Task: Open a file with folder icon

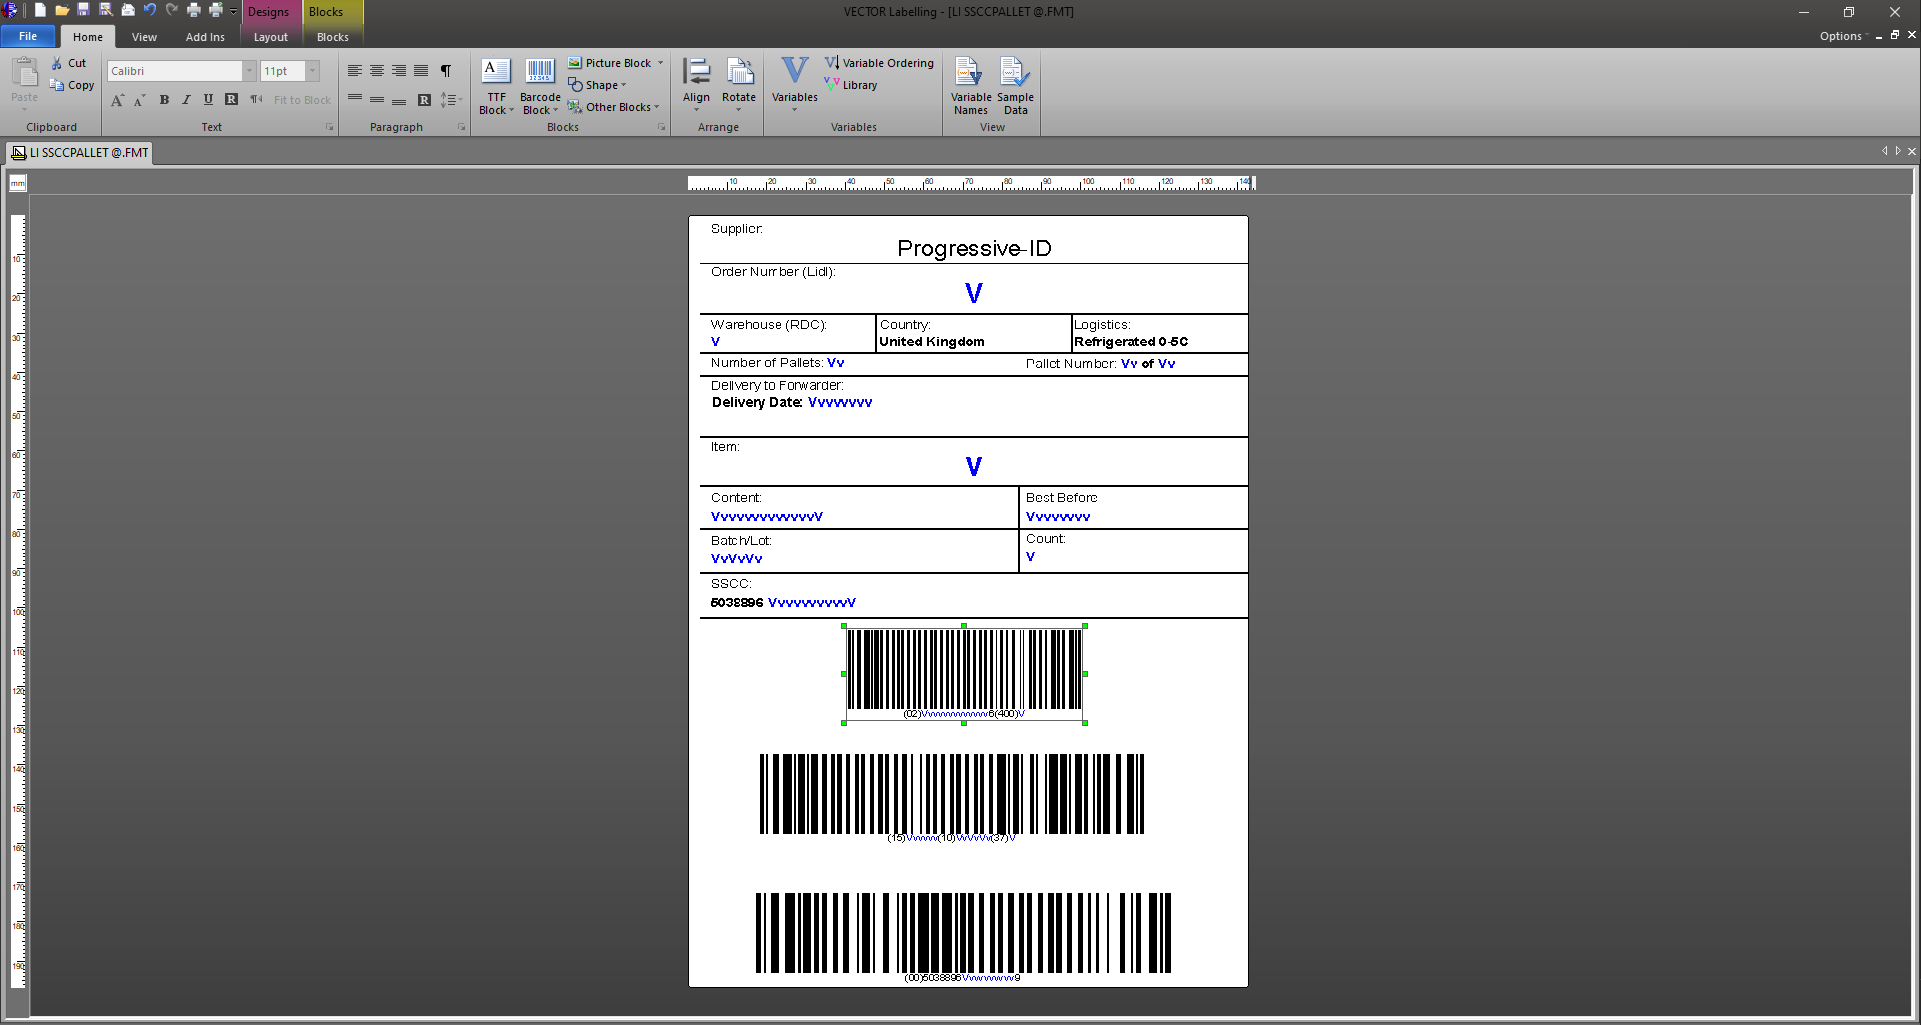Action: pos(62,11)
